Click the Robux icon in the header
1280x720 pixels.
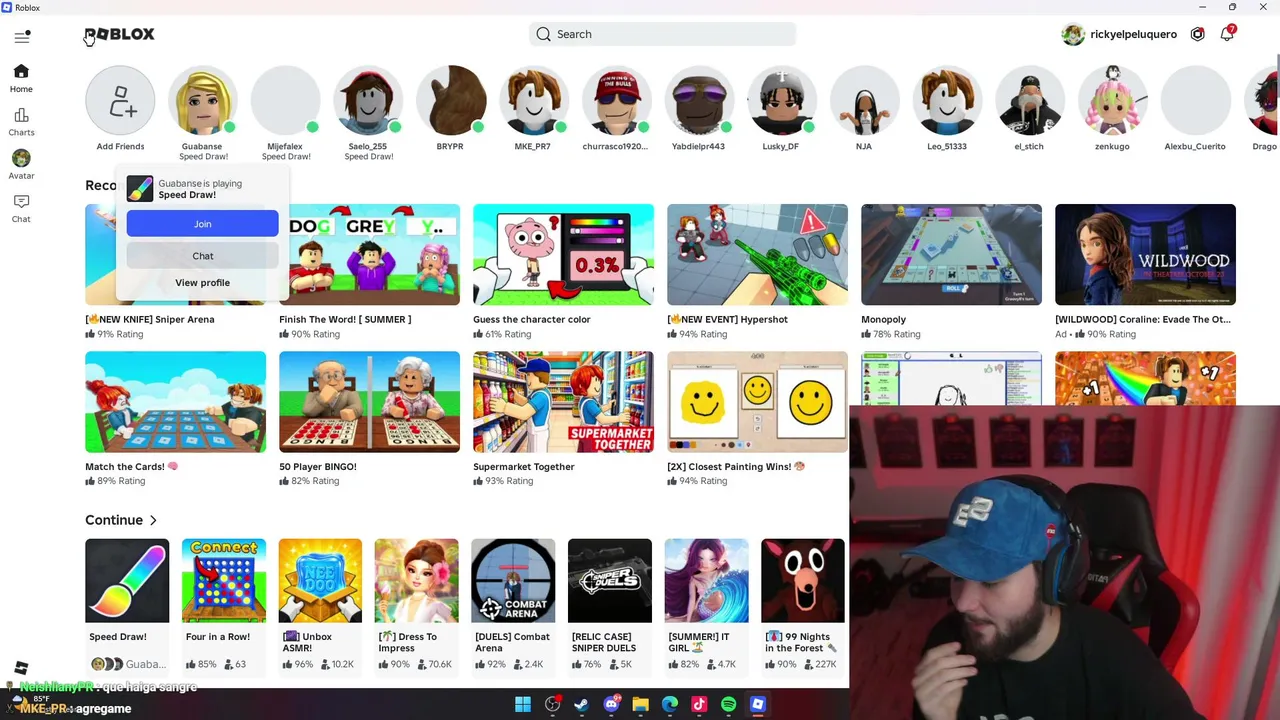(1197, 34)
